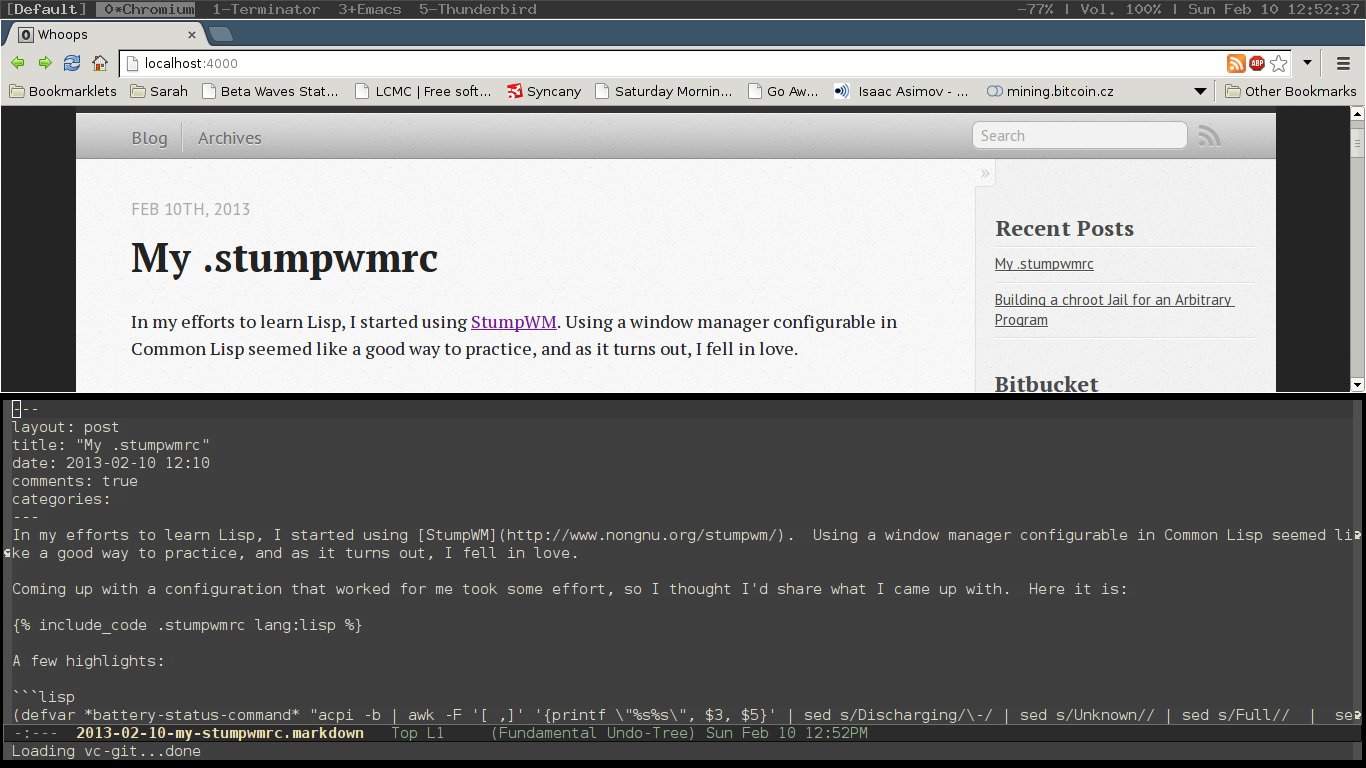1366x768 pixels.
Task: Switch to the 1-Terminator window
Action: click(266, 9)
